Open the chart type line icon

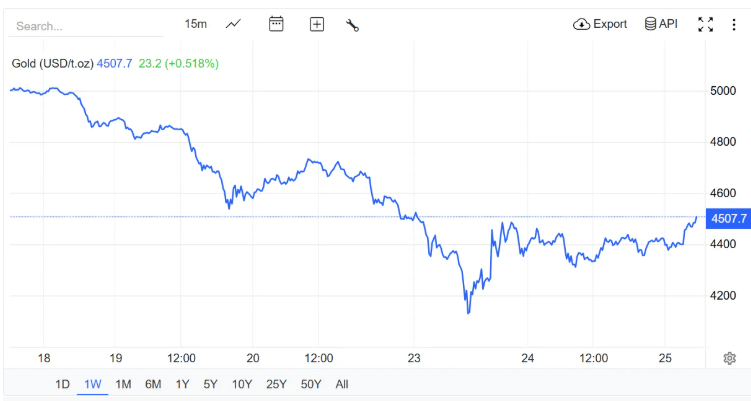233,24
